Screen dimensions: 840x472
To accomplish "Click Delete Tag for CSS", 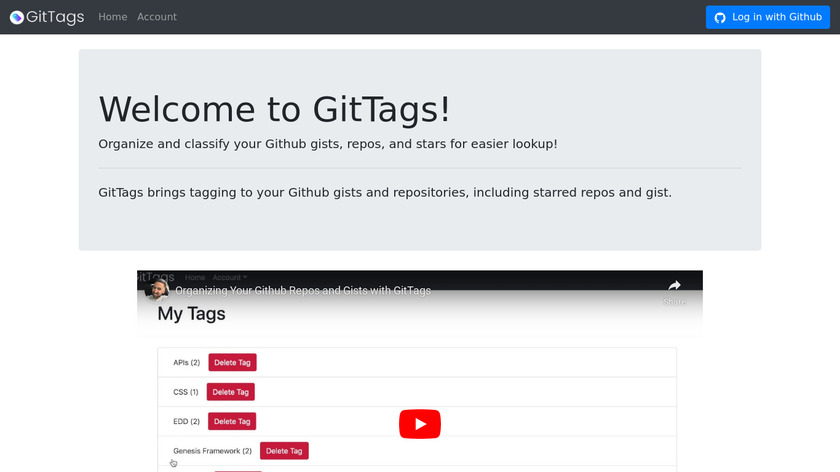I will coord(231,392).
